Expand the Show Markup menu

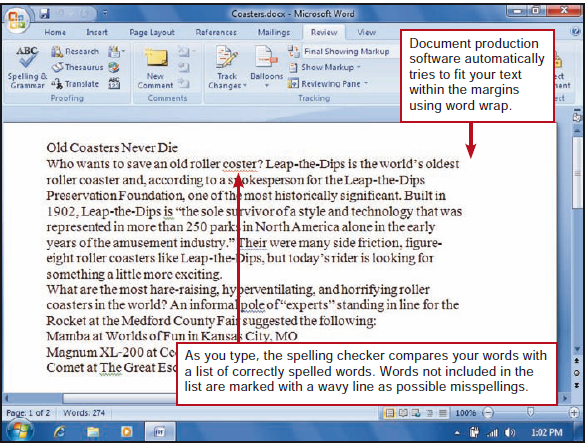[359, 67]
